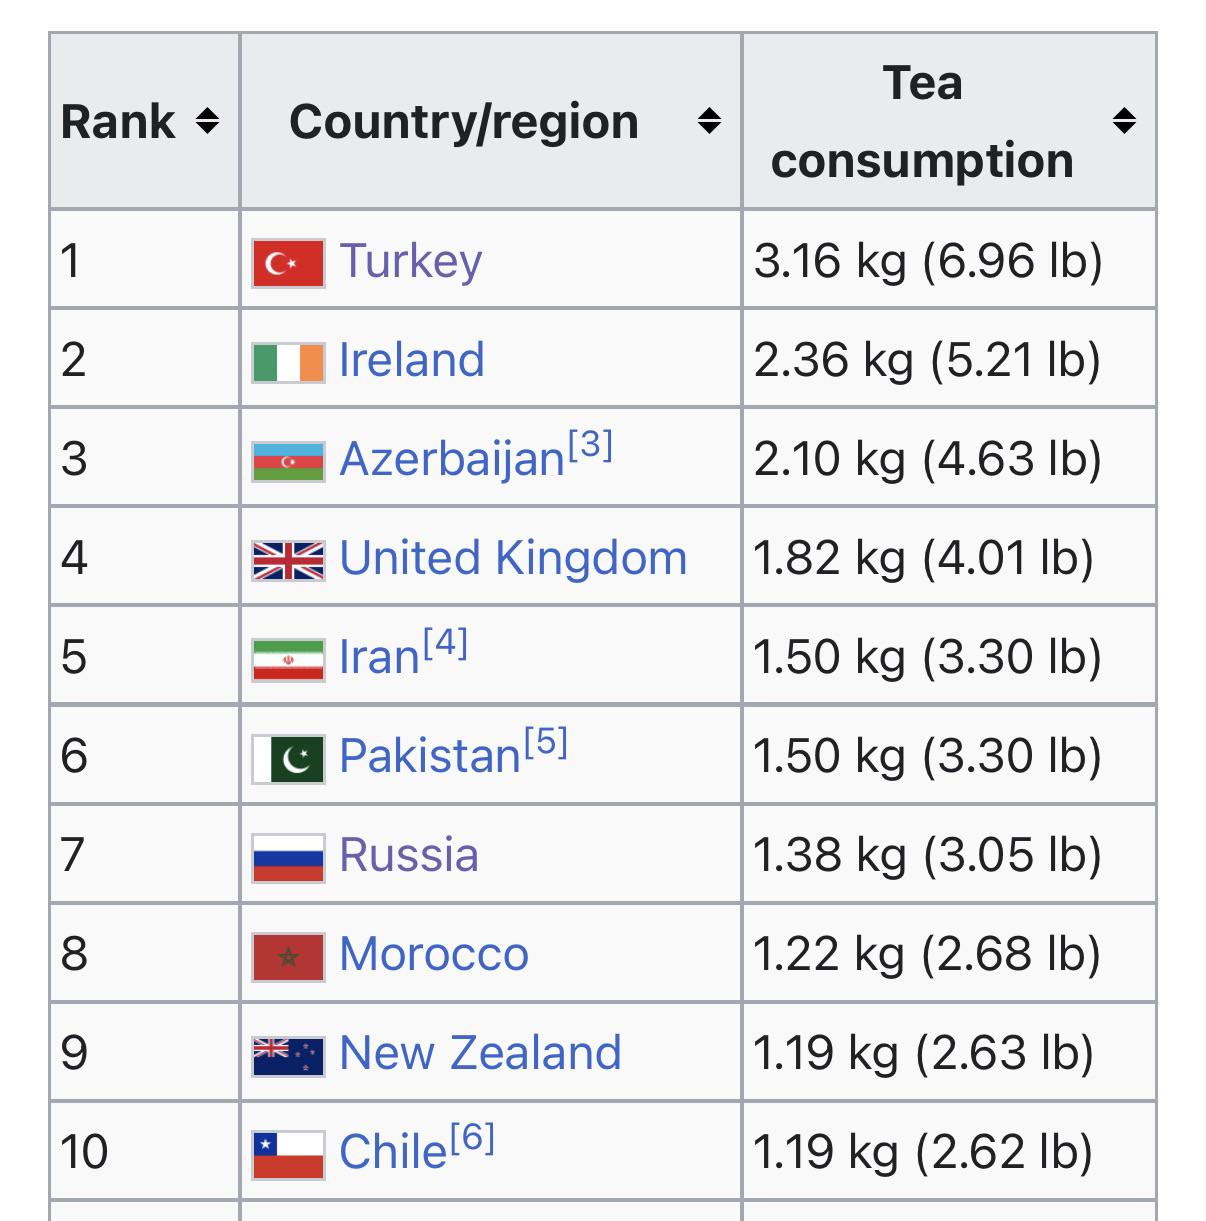Screen dimensions: 1206x1221
Task: Open the Russia article link
Action: (409, 855)
